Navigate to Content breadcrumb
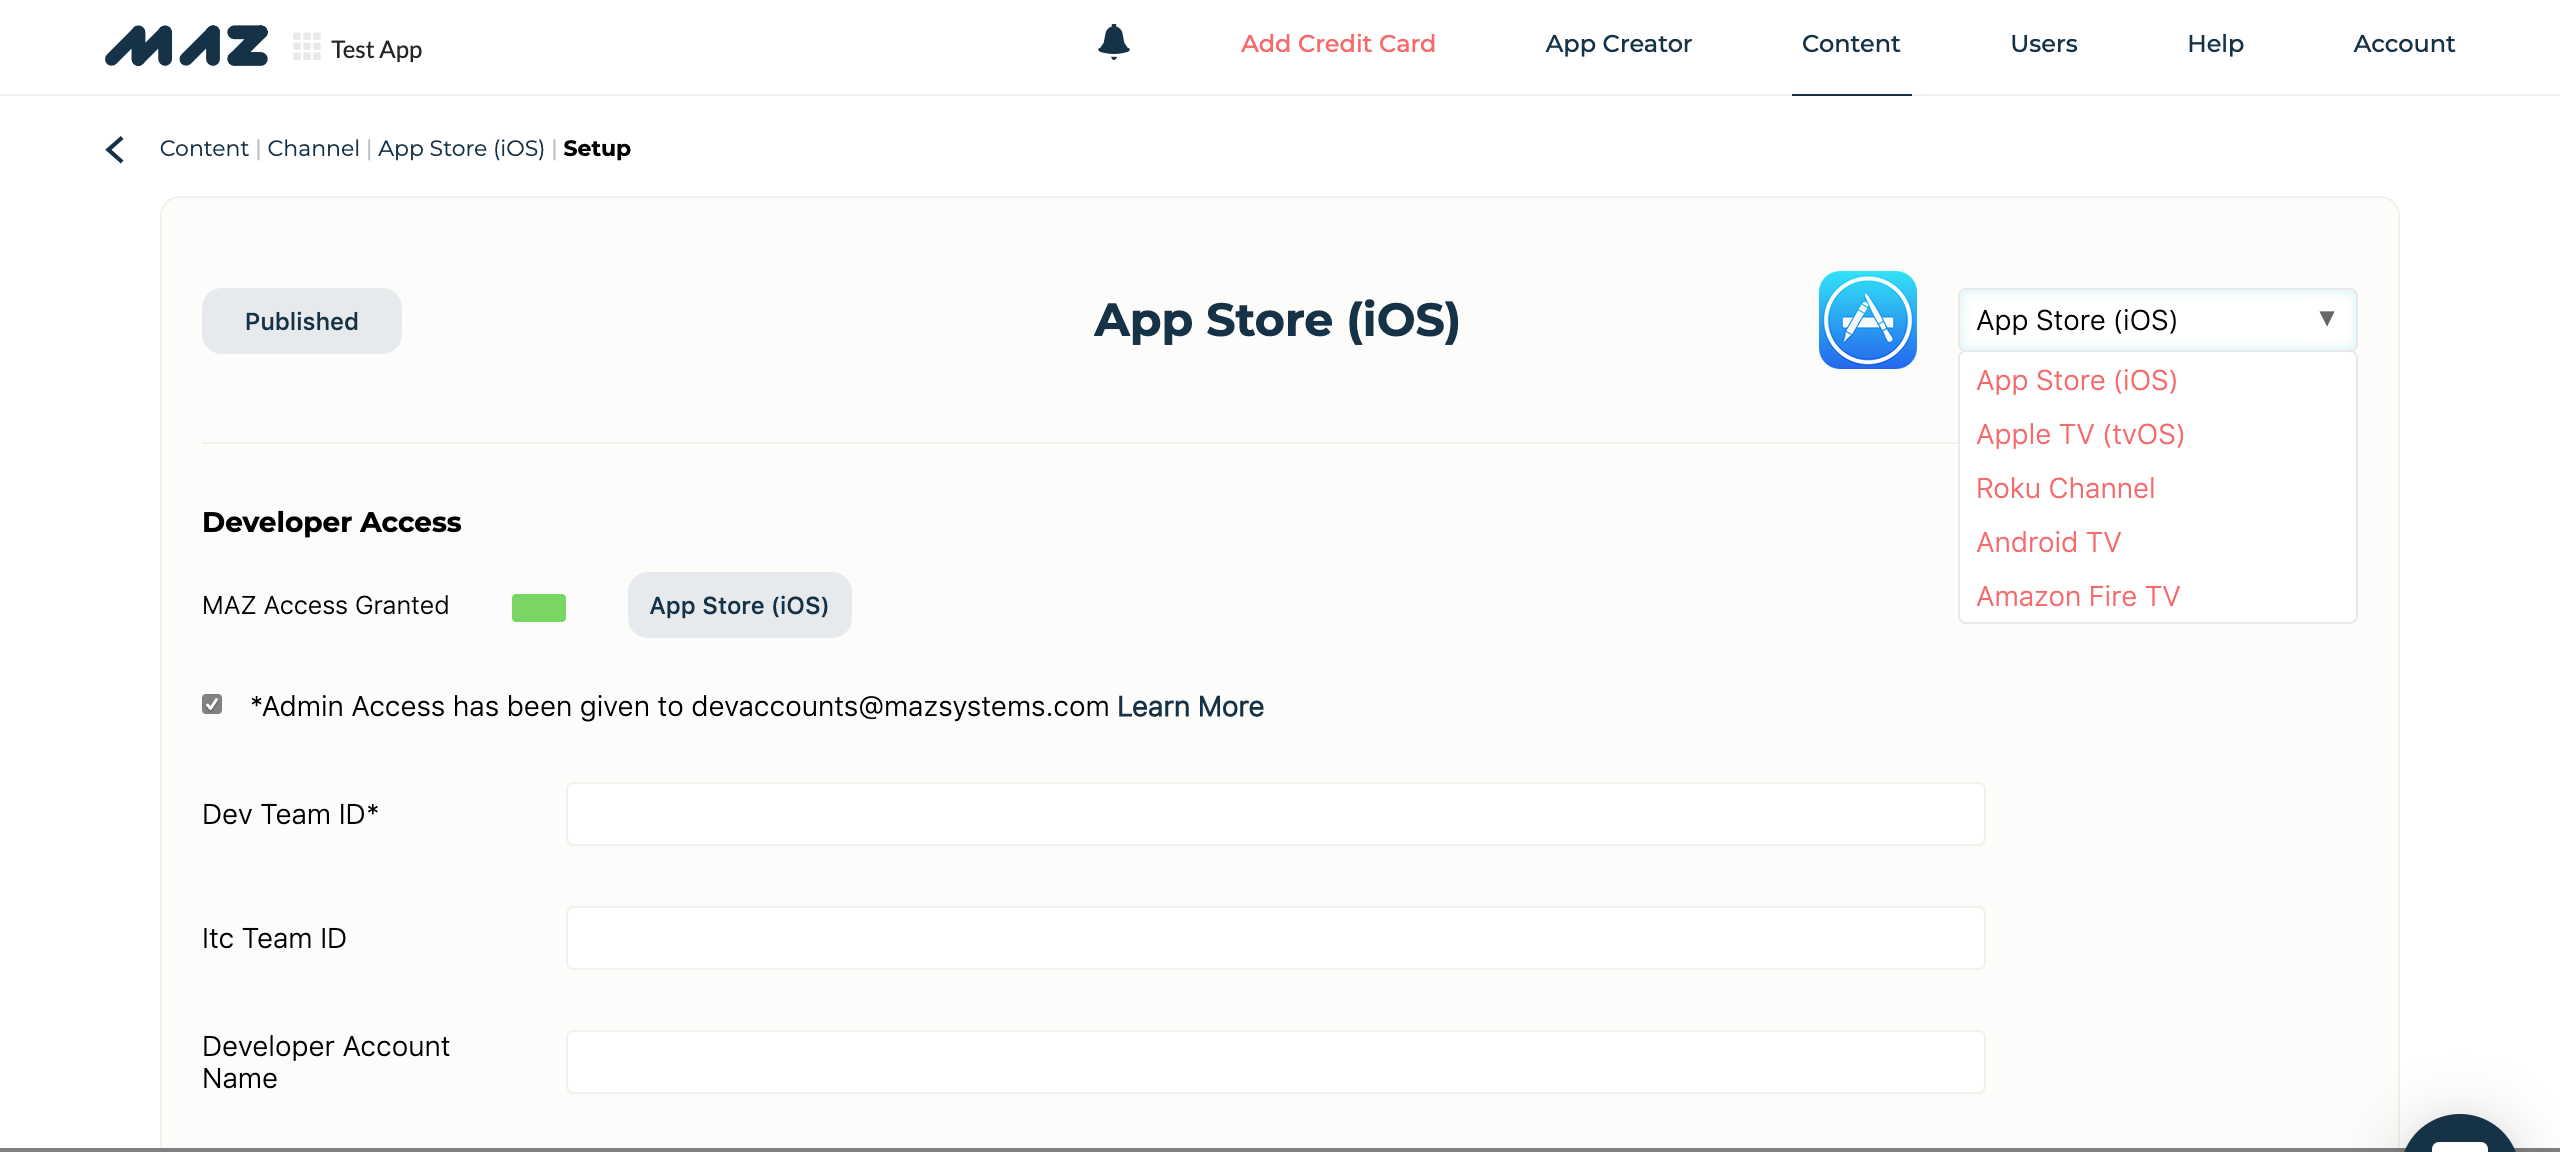This screenshot has width=2560, height=1152. click(x=204, y=149)
